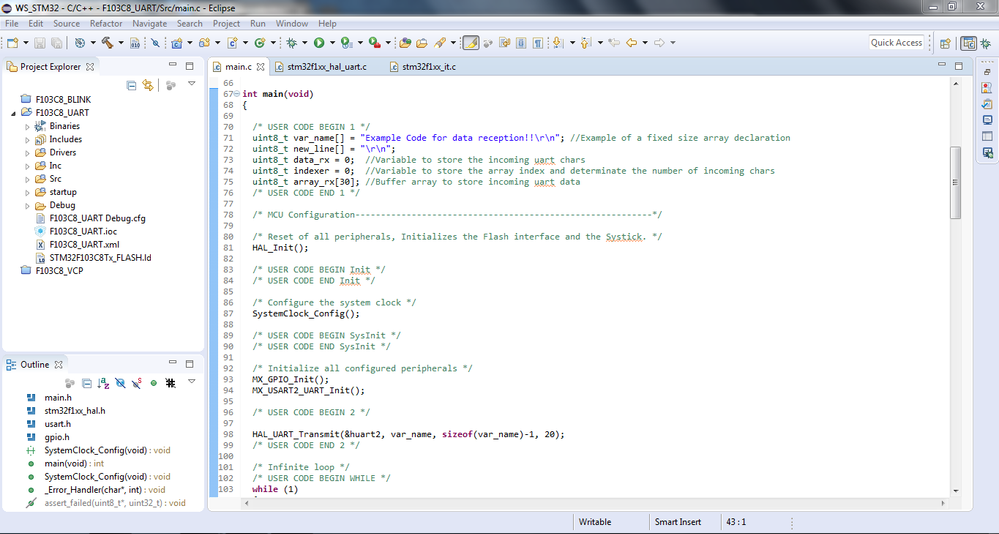Collapse the F103C8_UART project tree
This screenshot has width=999, height=534.
[13, 113]
